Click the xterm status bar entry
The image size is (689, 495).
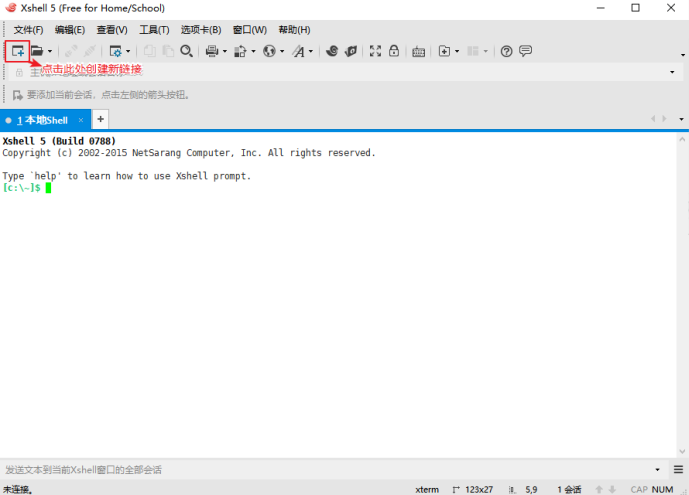427,489
